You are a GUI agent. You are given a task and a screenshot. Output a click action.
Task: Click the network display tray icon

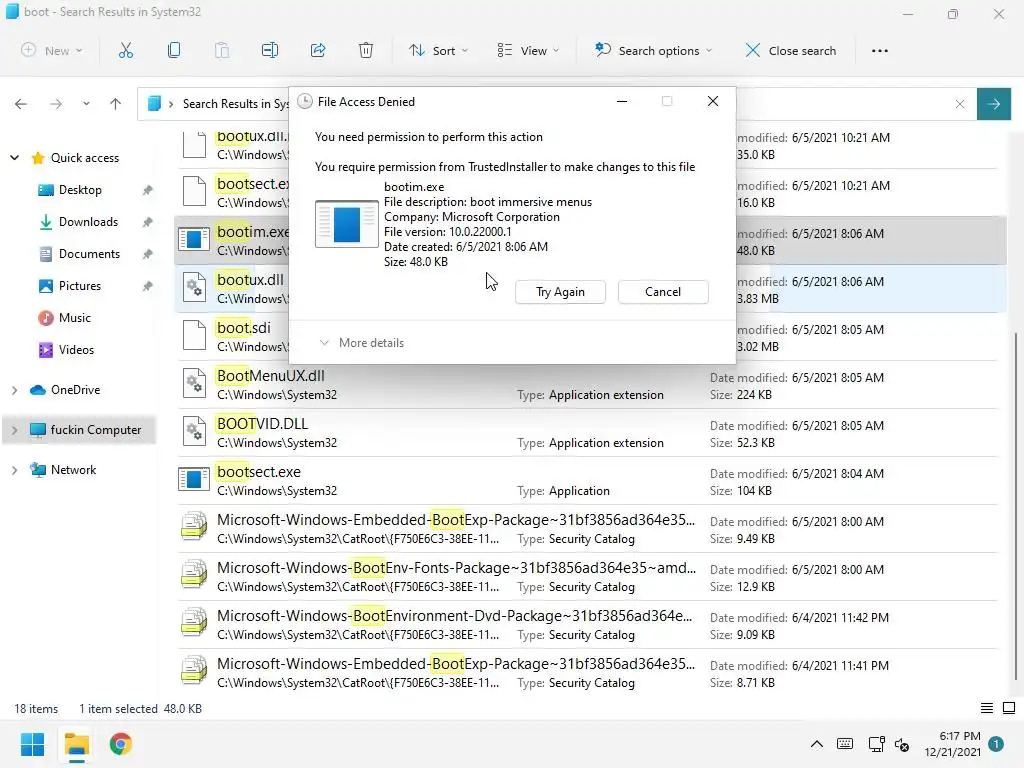click(x=876, y=744)
